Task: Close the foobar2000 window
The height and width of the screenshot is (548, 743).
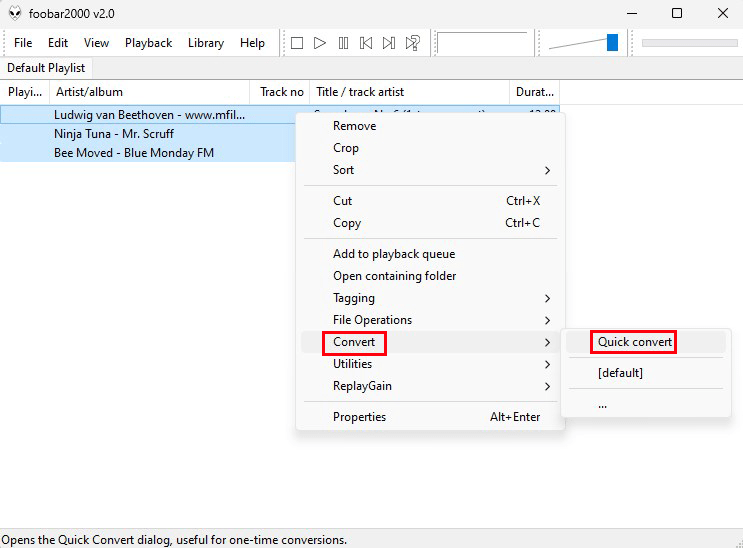Action: click(x=723, y=13)
